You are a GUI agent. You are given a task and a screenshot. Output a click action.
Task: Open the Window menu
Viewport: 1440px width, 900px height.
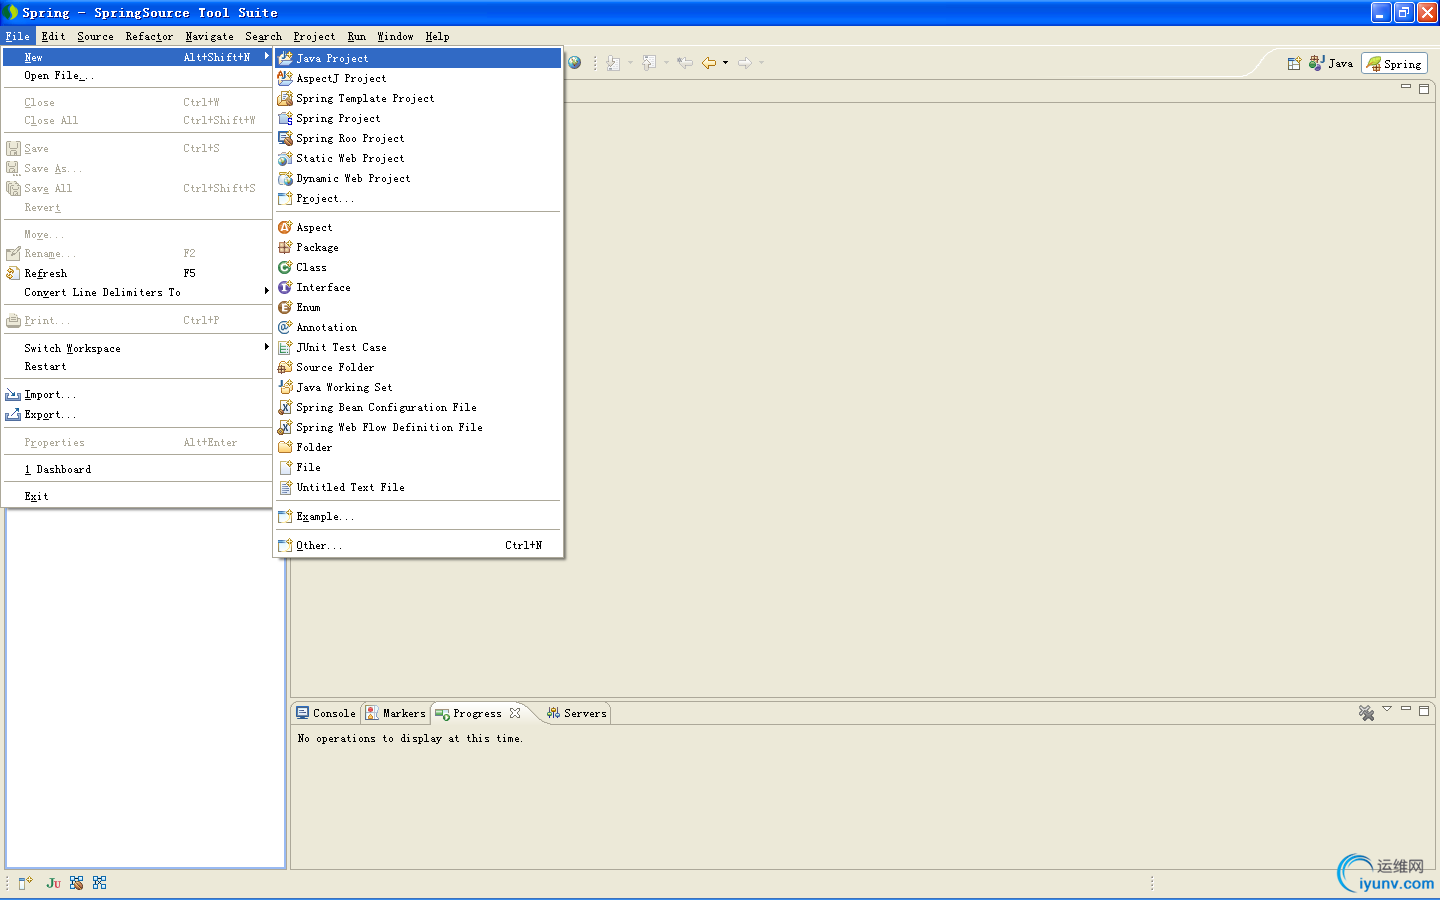point(395,36)
